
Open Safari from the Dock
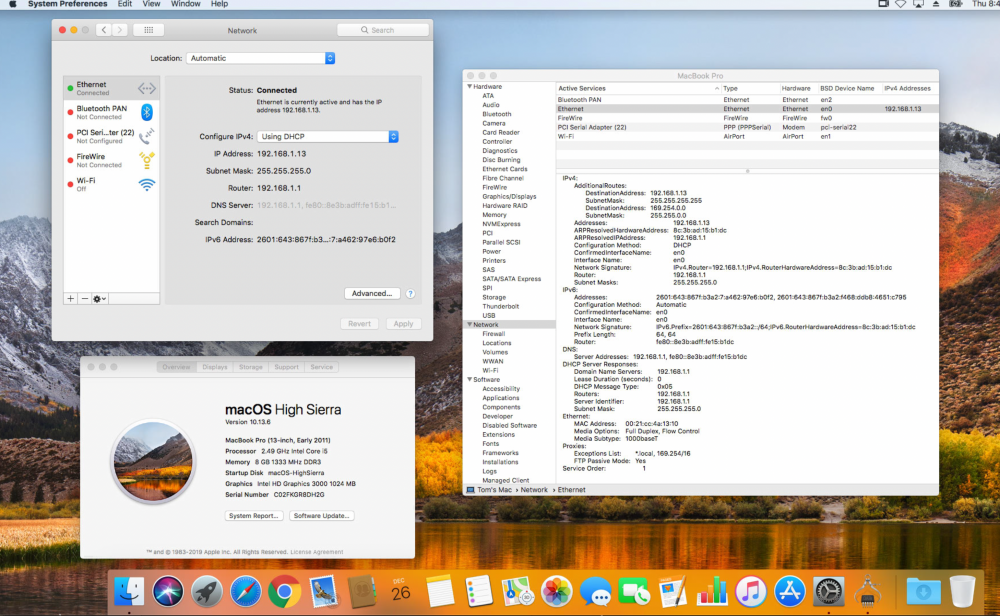[x=246, y=591]
